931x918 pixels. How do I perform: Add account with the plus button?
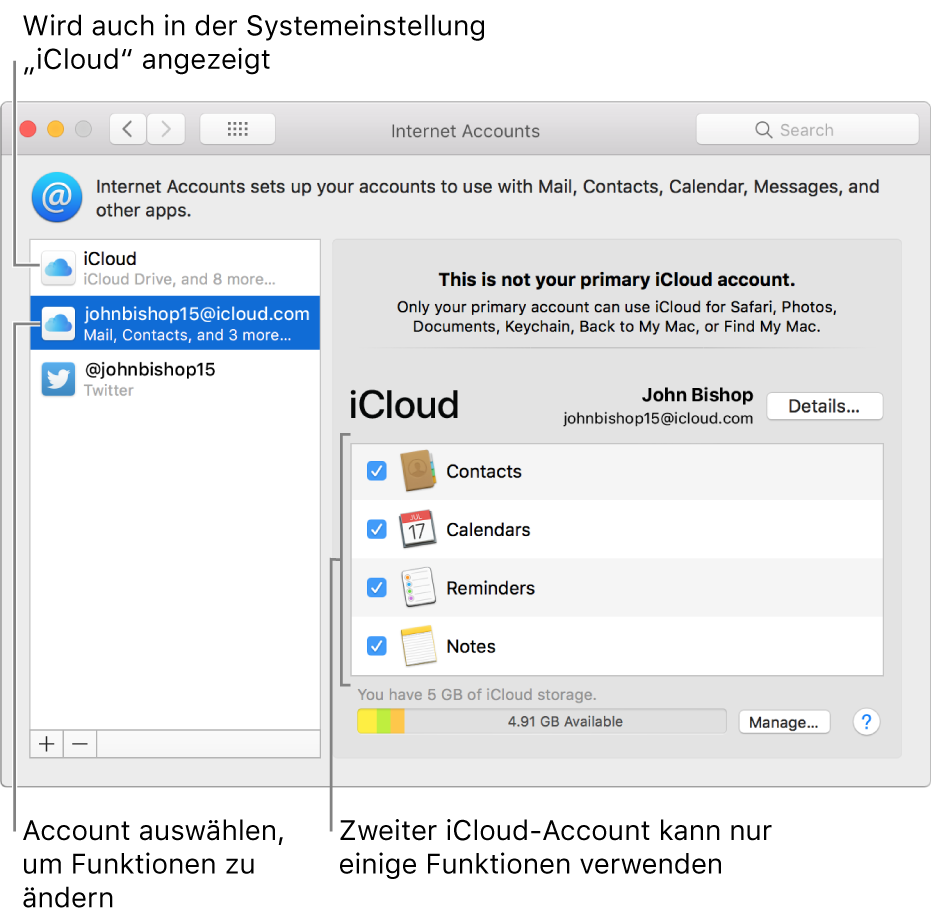(x=47, y=744)
